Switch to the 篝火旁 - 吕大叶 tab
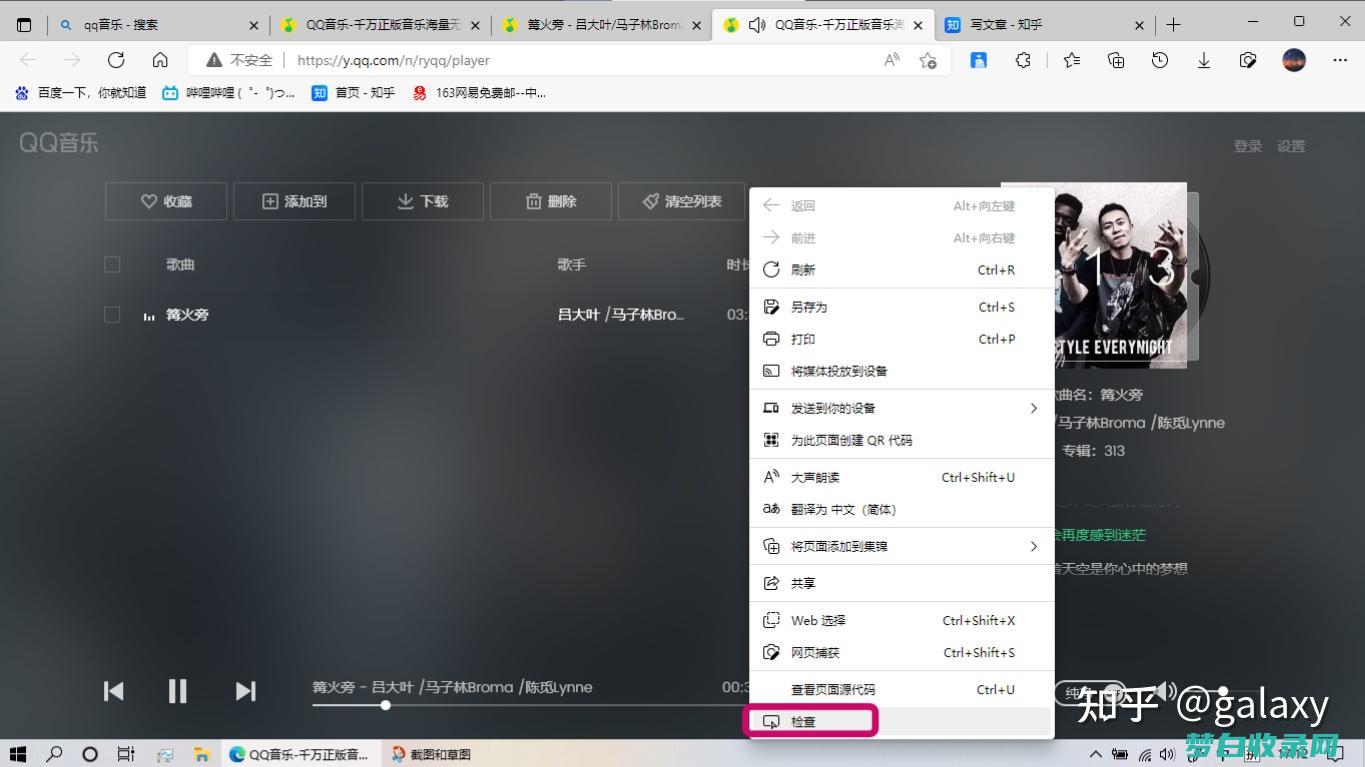Viewport: 1365px width, 767px height. point(601,25)
